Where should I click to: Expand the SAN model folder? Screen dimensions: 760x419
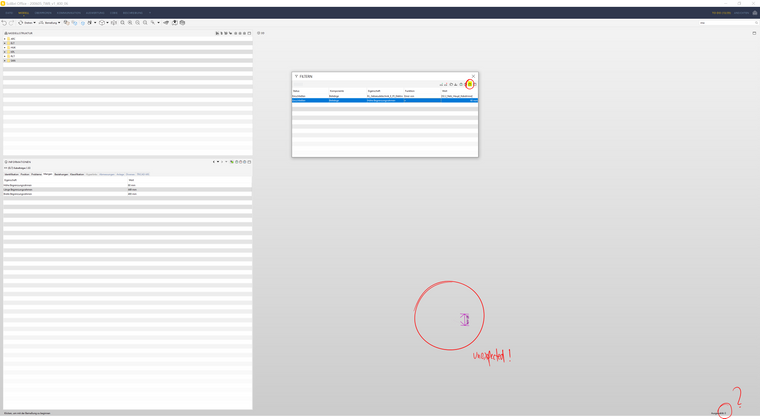5,61
